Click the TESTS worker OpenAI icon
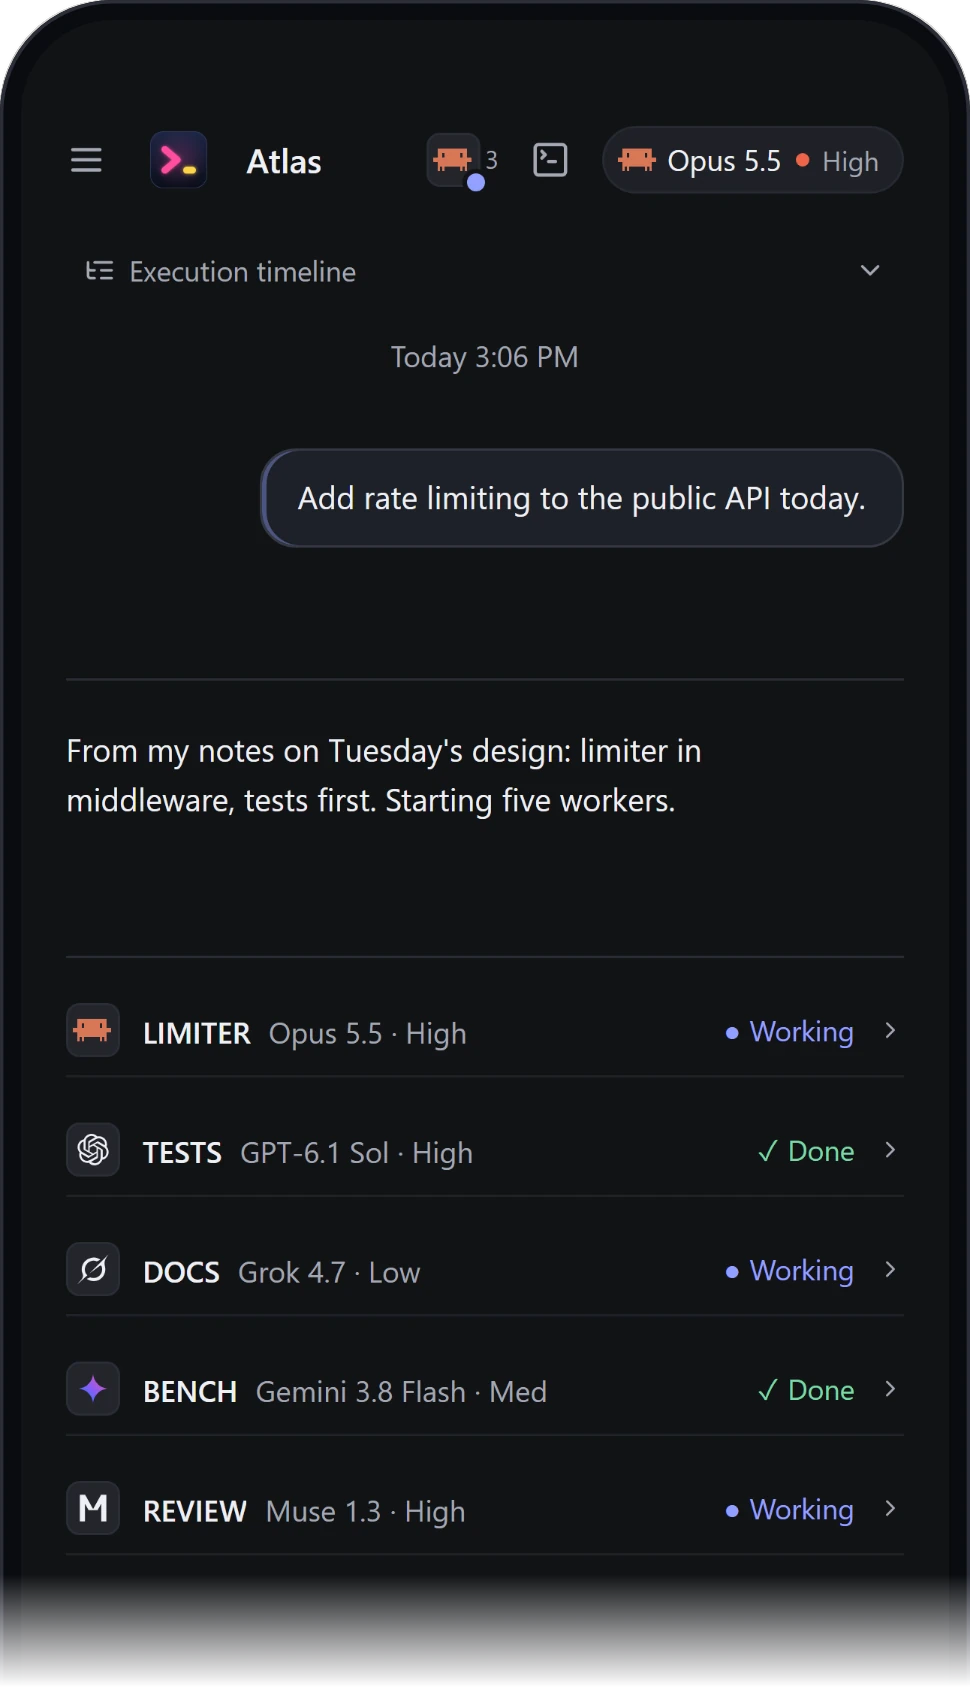Image resolution: width=970 pixels, height=1687 pixels. [x=93, y=1150]
